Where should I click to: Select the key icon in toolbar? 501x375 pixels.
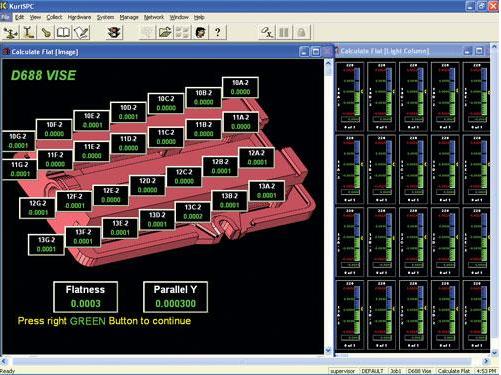[46, 32]
